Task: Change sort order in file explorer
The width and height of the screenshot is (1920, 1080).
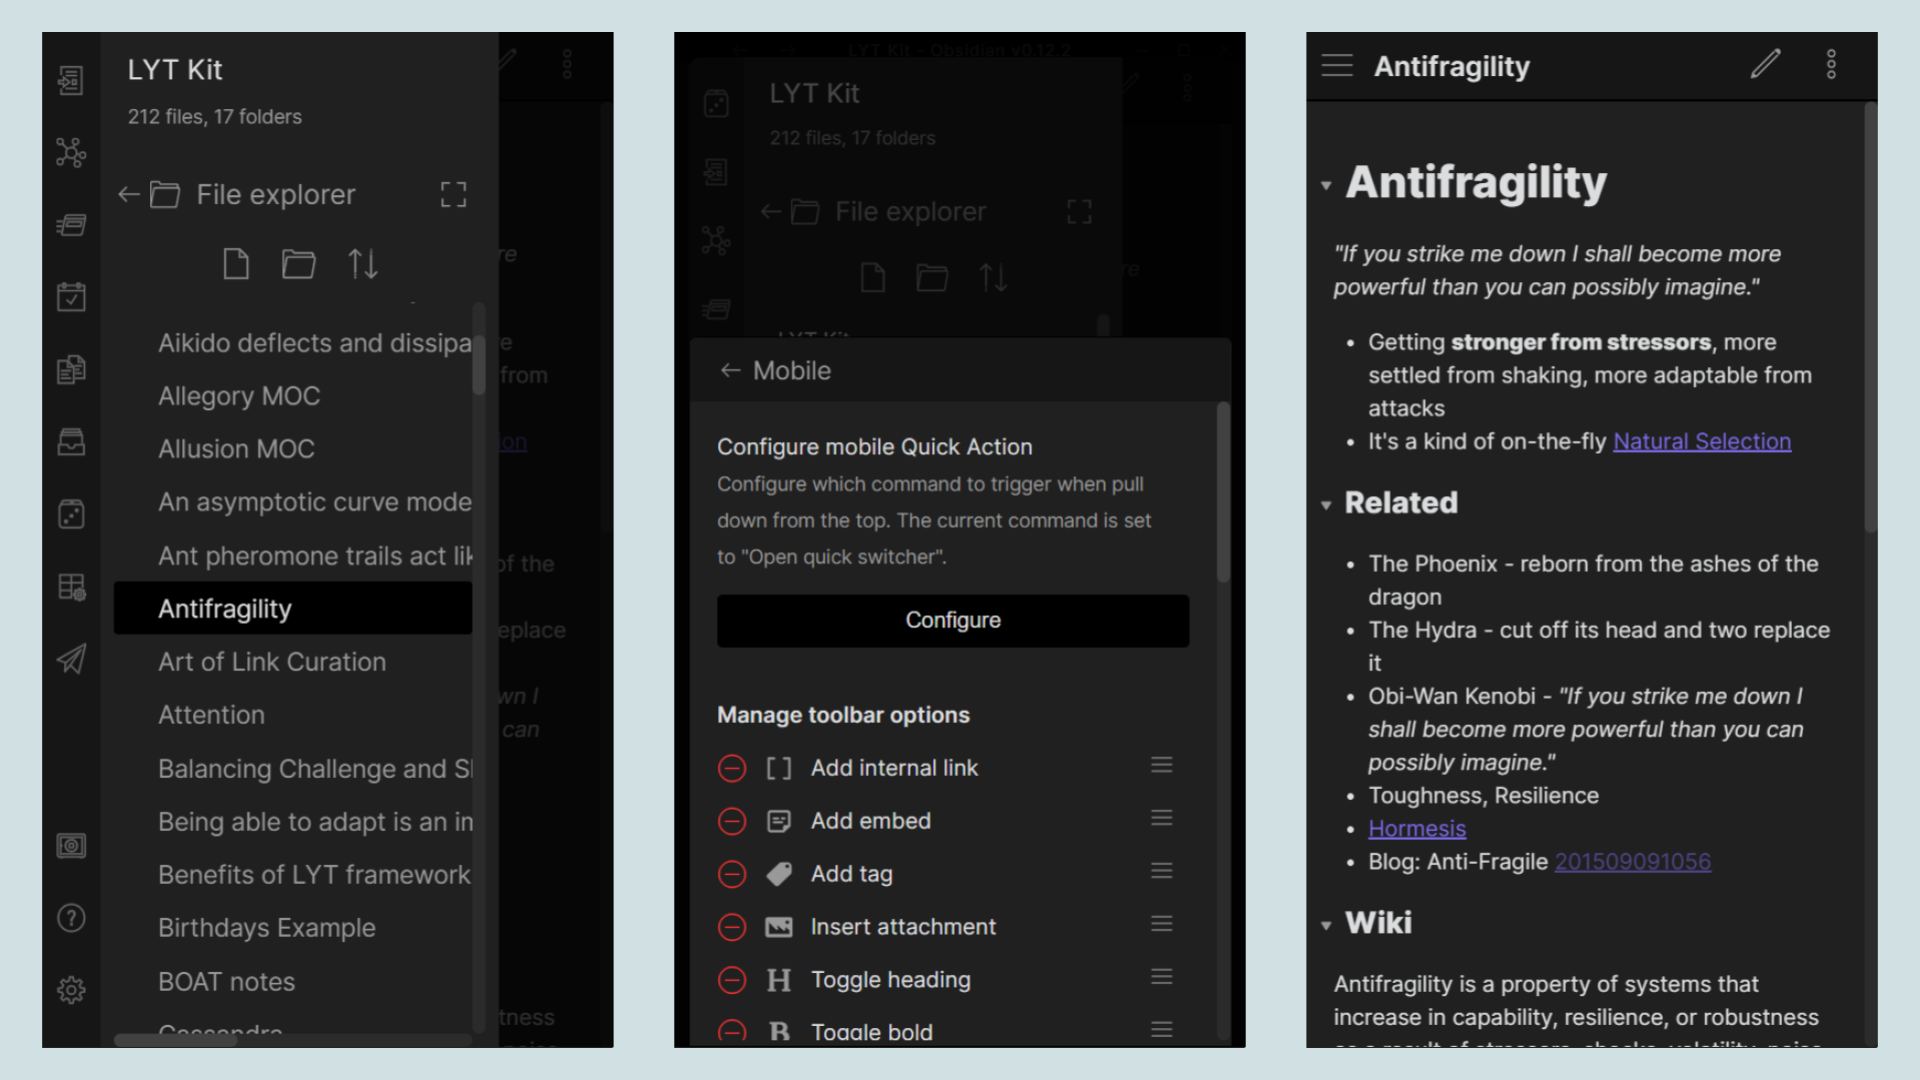Action: pyautogui.click(x=363, y=264)
